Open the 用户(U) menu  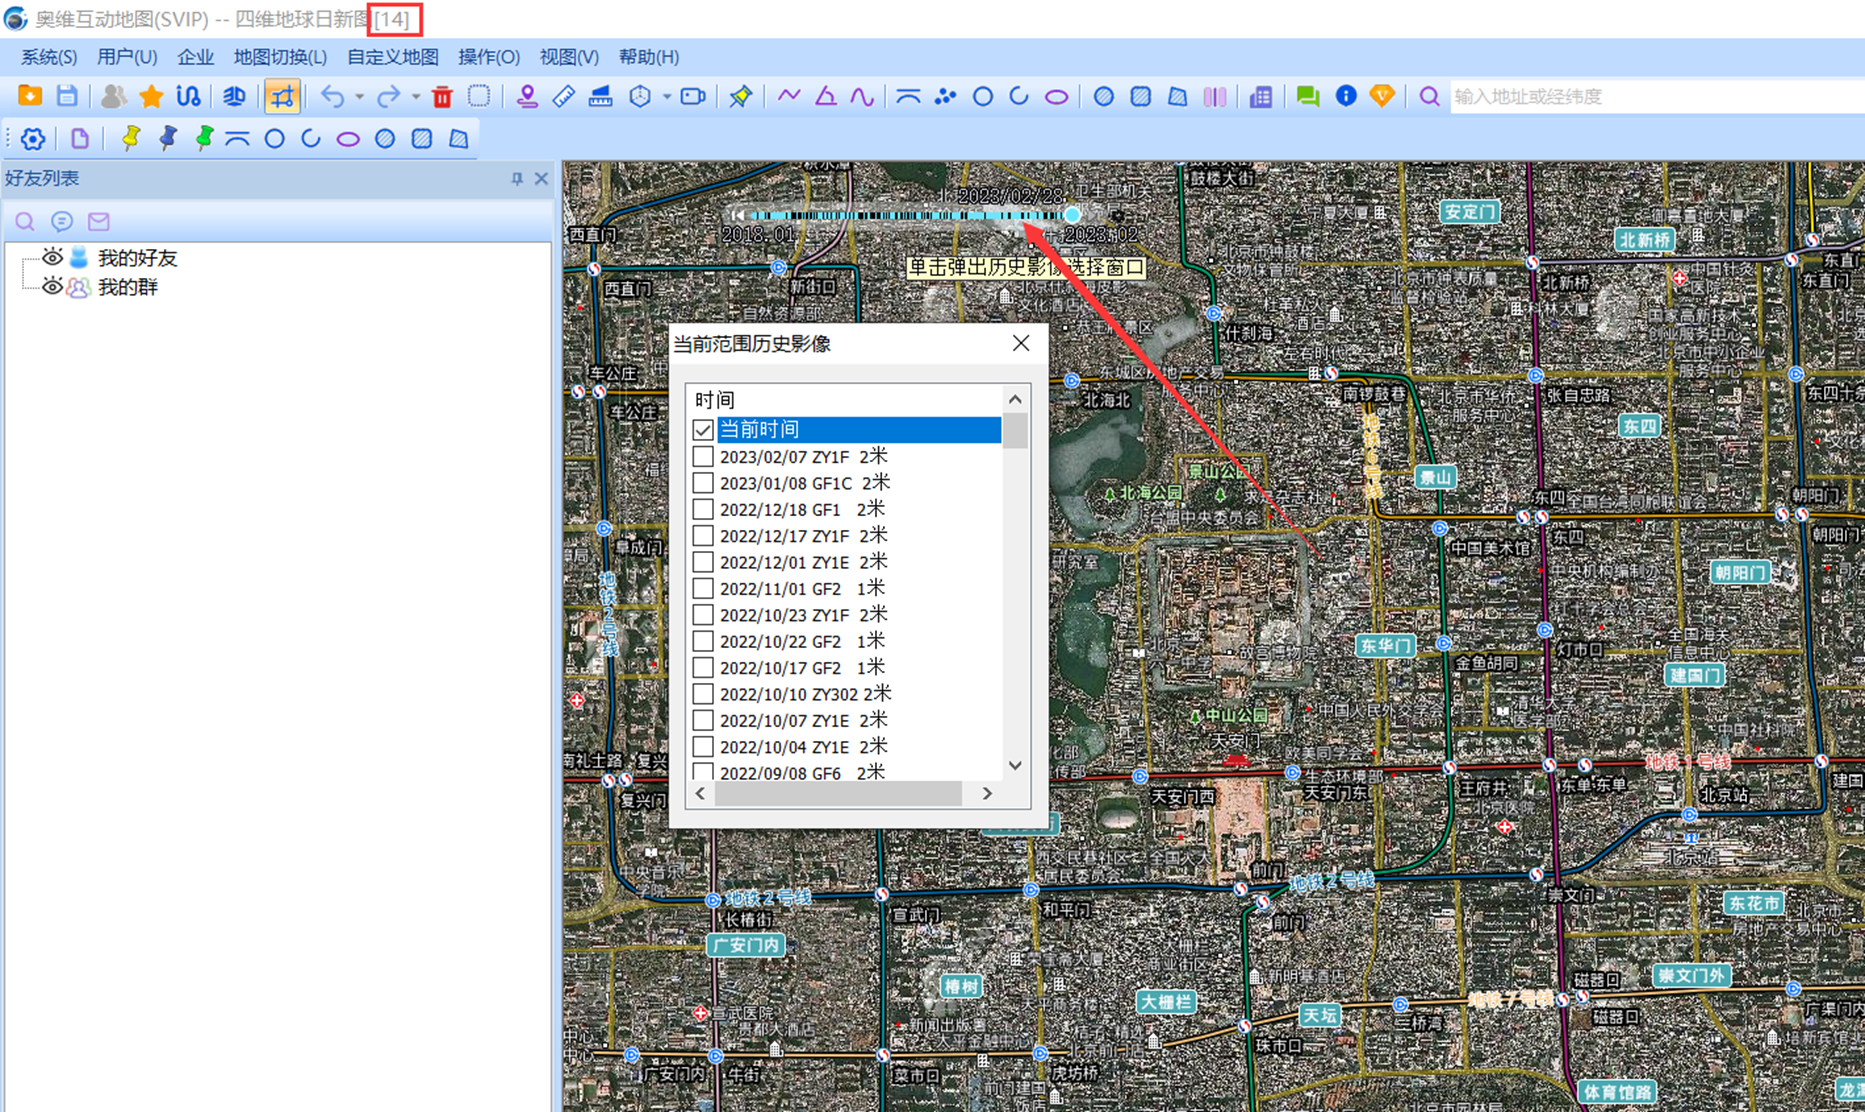click(127, 57)
